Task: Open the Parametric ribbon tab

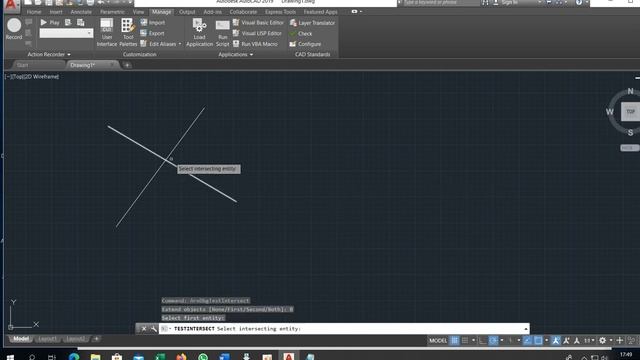Action: pyautogui.click(x=112, y=12)
